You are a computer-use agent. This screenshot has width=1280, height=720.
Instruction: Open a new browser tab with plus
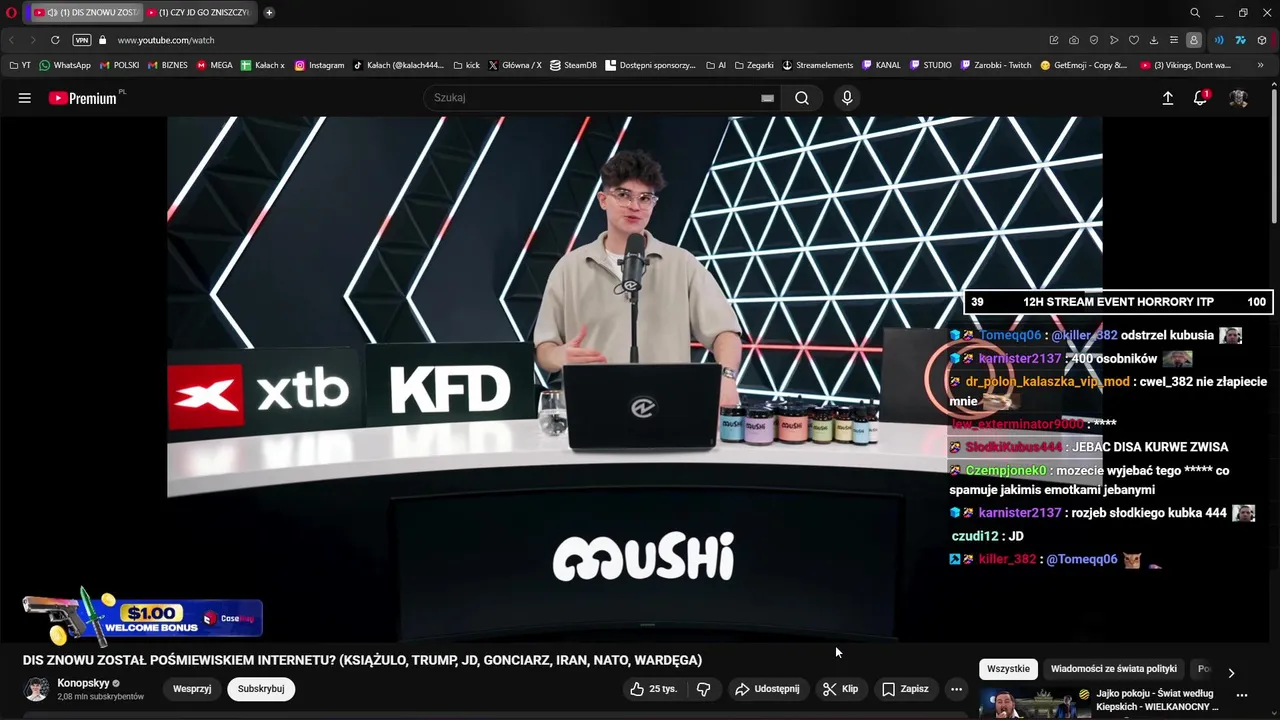[269, 13]
